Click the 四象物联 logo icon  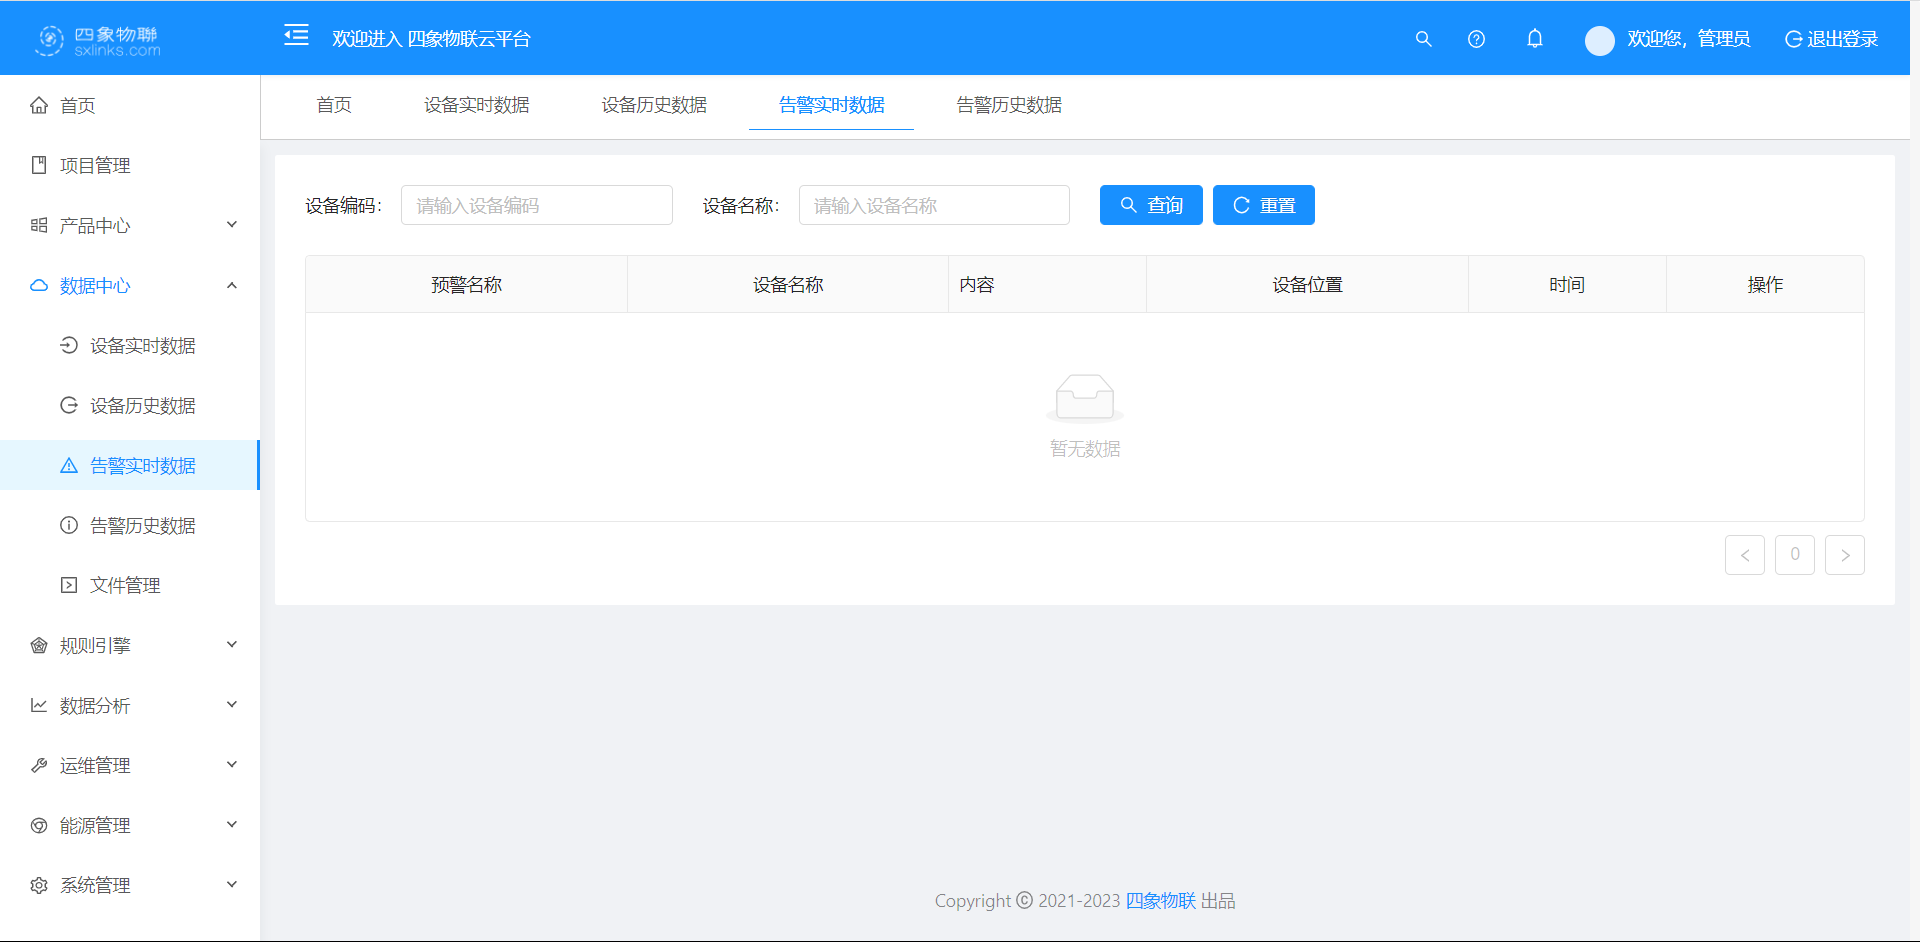coord(48,39)
